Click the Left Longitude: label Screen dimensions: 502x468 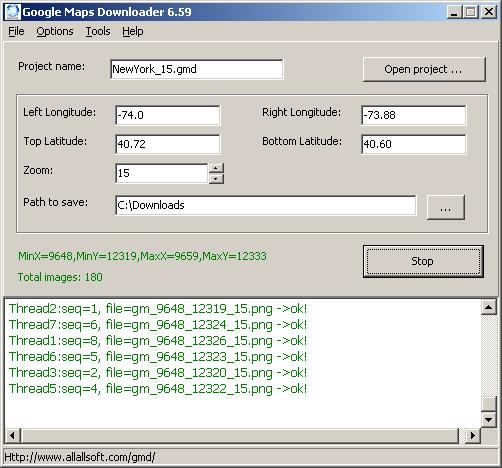click(x=59, y=112)
